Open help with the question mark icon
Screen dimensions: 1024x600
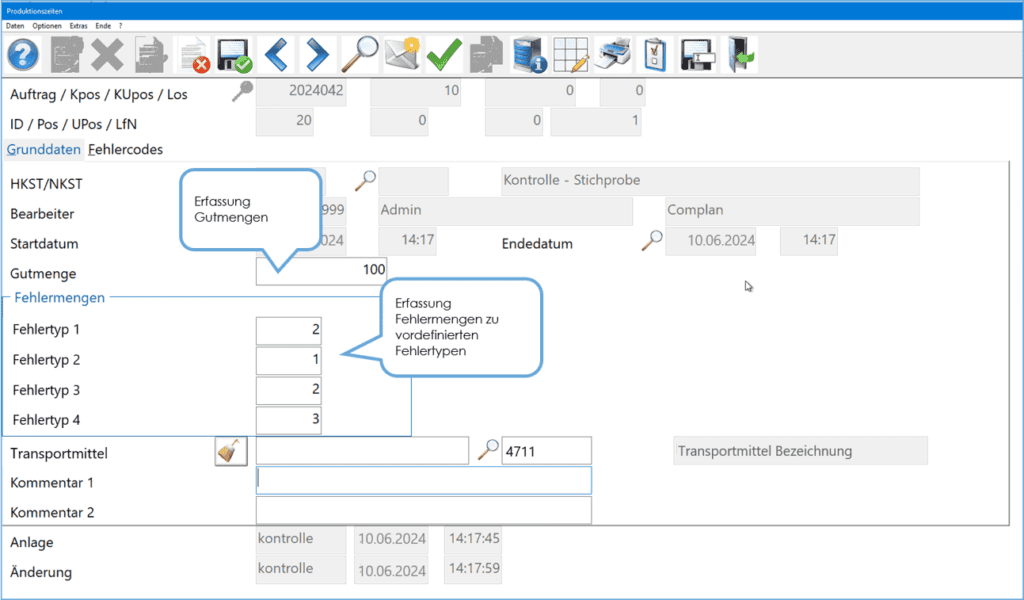tap(24, 54)
